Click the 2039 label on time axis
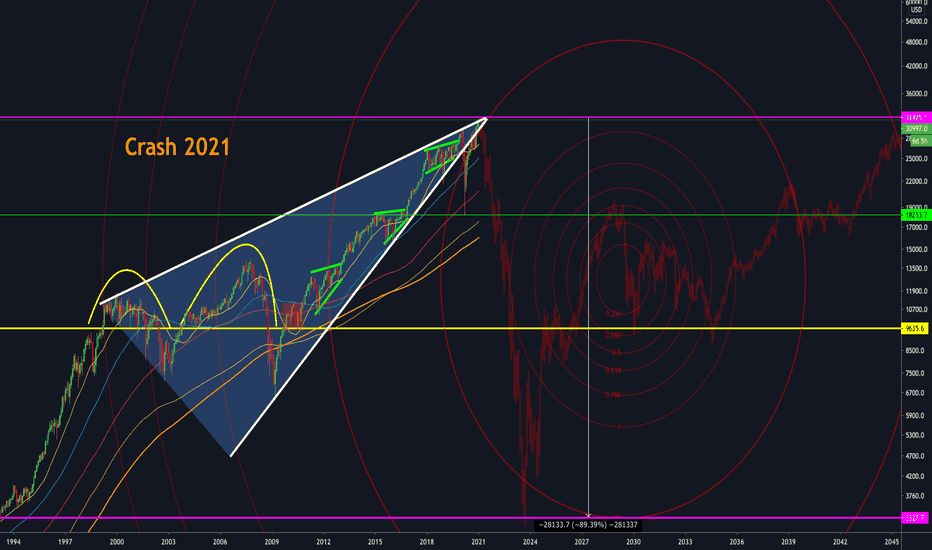Viewport: 932px width, 550px height. click(789, 542)
